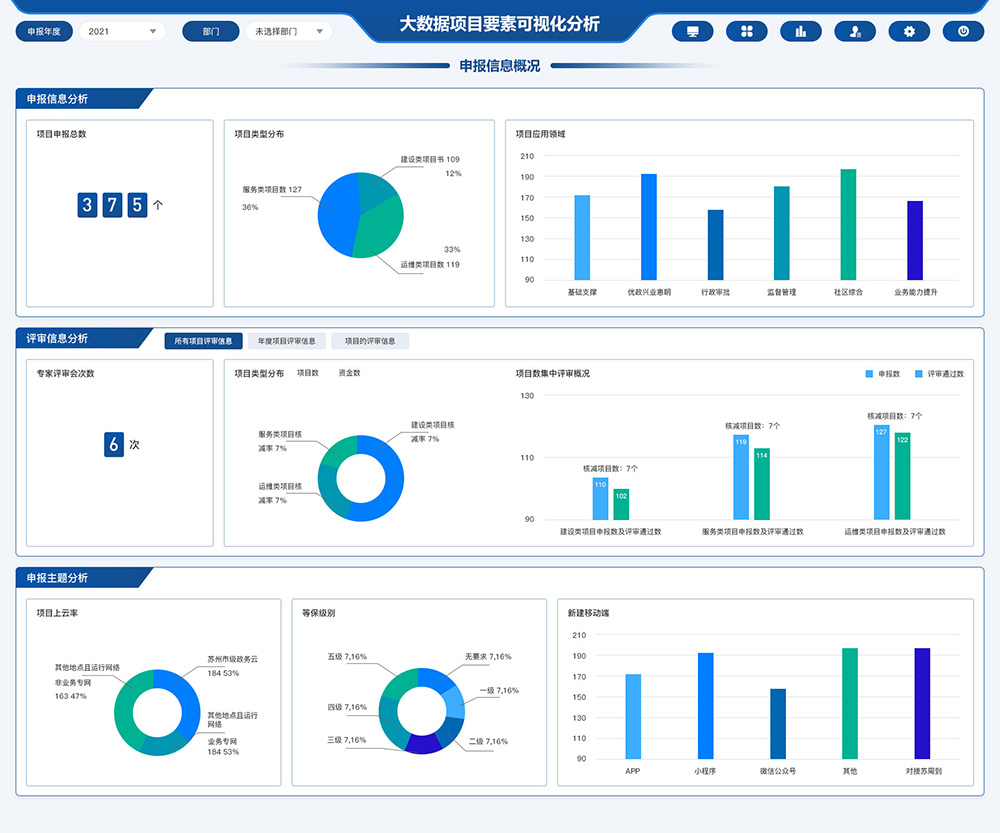The height and width of the screenshot is (833, 1000).
Task: Click the 基础支撑 bar in 项目应用领域
Action: pos(582,238)
